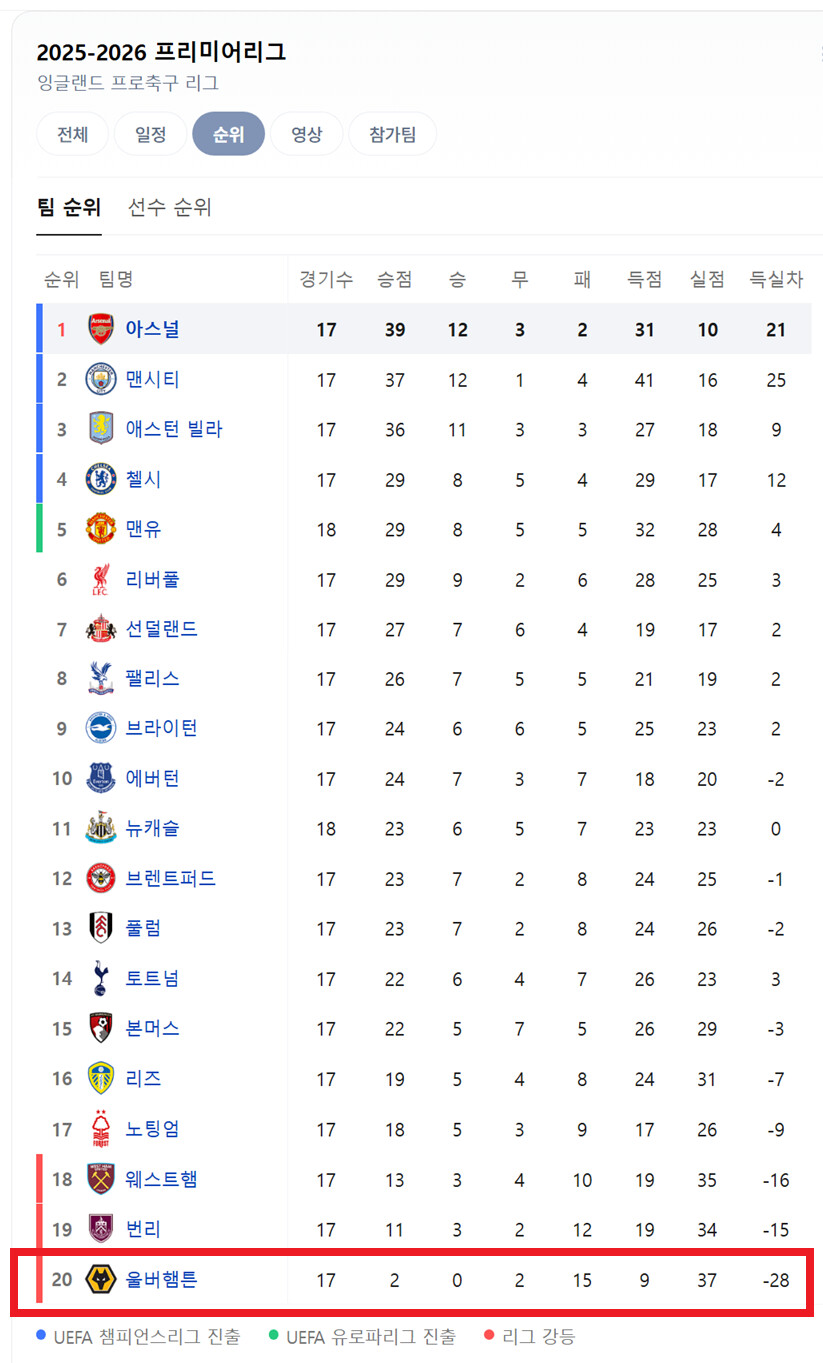Switch to 선수 순위 sub-tab
Image resolution: width=823 pixels, height=1363 pixels.
coord(170,207)
